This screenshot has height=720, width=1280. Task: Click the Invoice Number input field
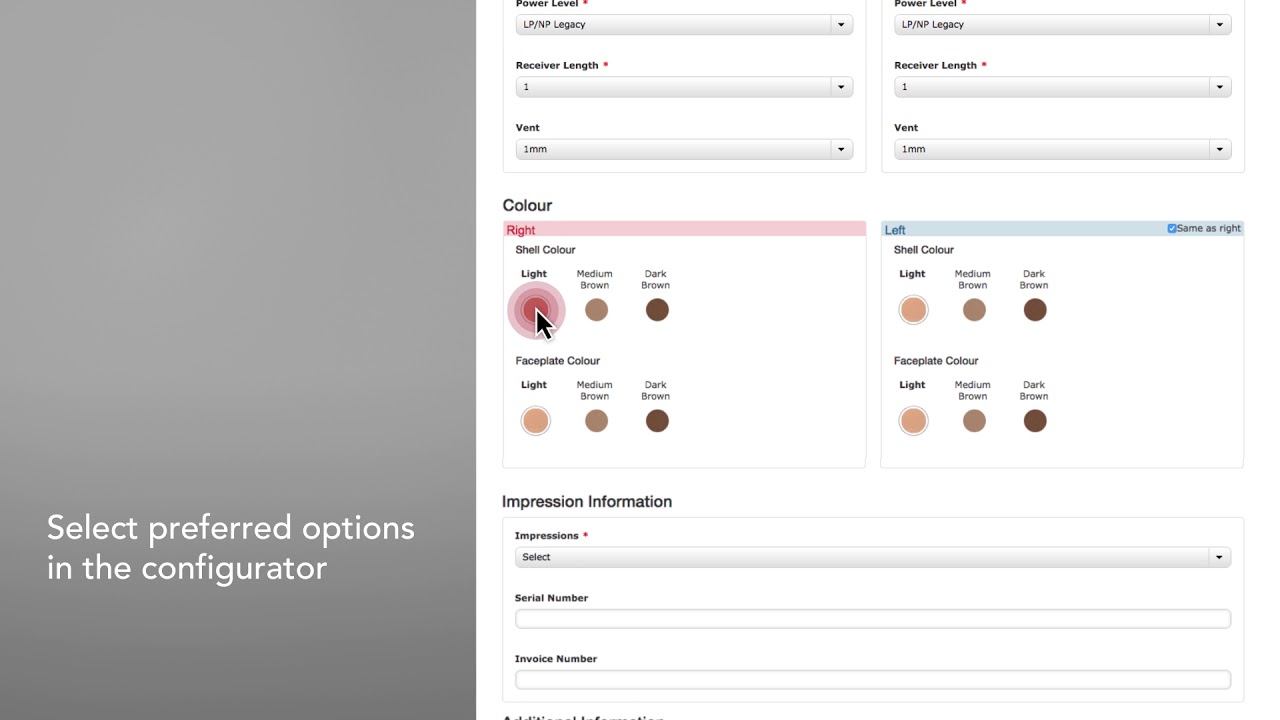coord(873,680)
